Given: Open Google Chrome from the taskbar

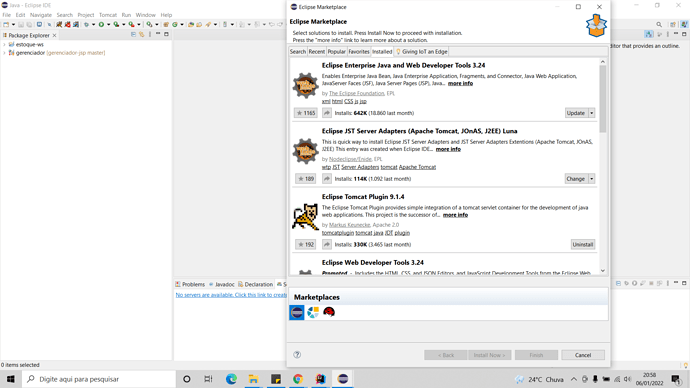Looking at the screenshot, I should click(298, 379).
